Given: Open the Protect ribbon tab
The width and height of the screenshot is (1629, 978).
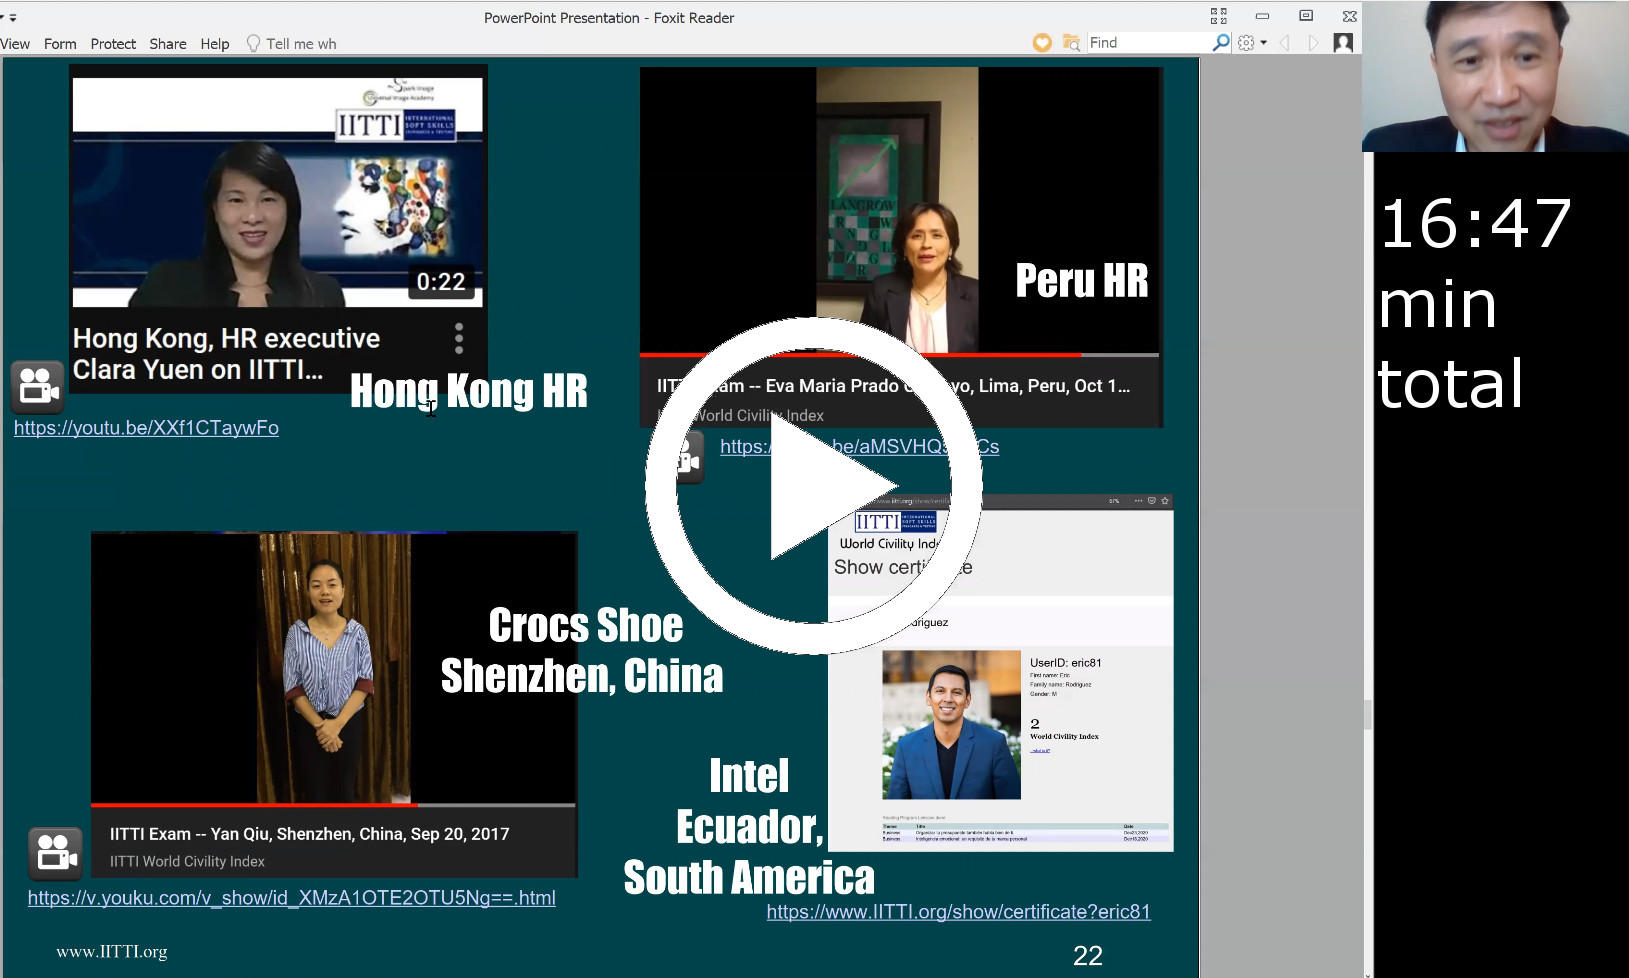Looking at the screenshot, I should [113, 44].
